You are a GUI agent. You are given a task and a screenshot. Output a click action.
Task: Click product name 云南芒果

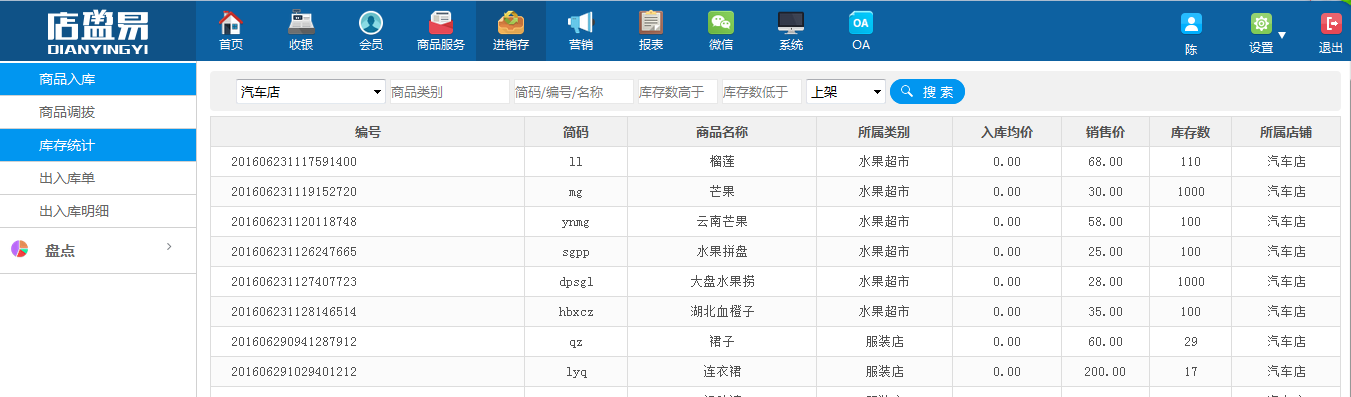click(722, 222)
